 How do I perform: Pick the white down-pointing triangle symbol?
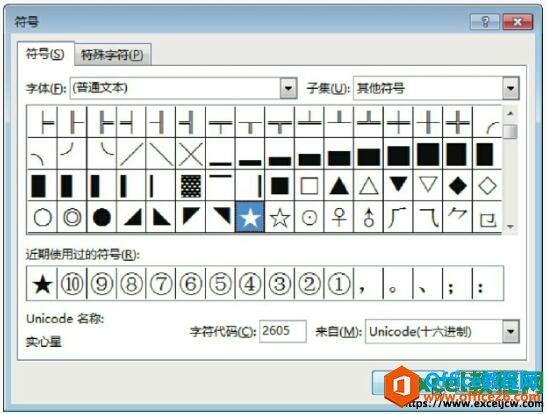428,186
